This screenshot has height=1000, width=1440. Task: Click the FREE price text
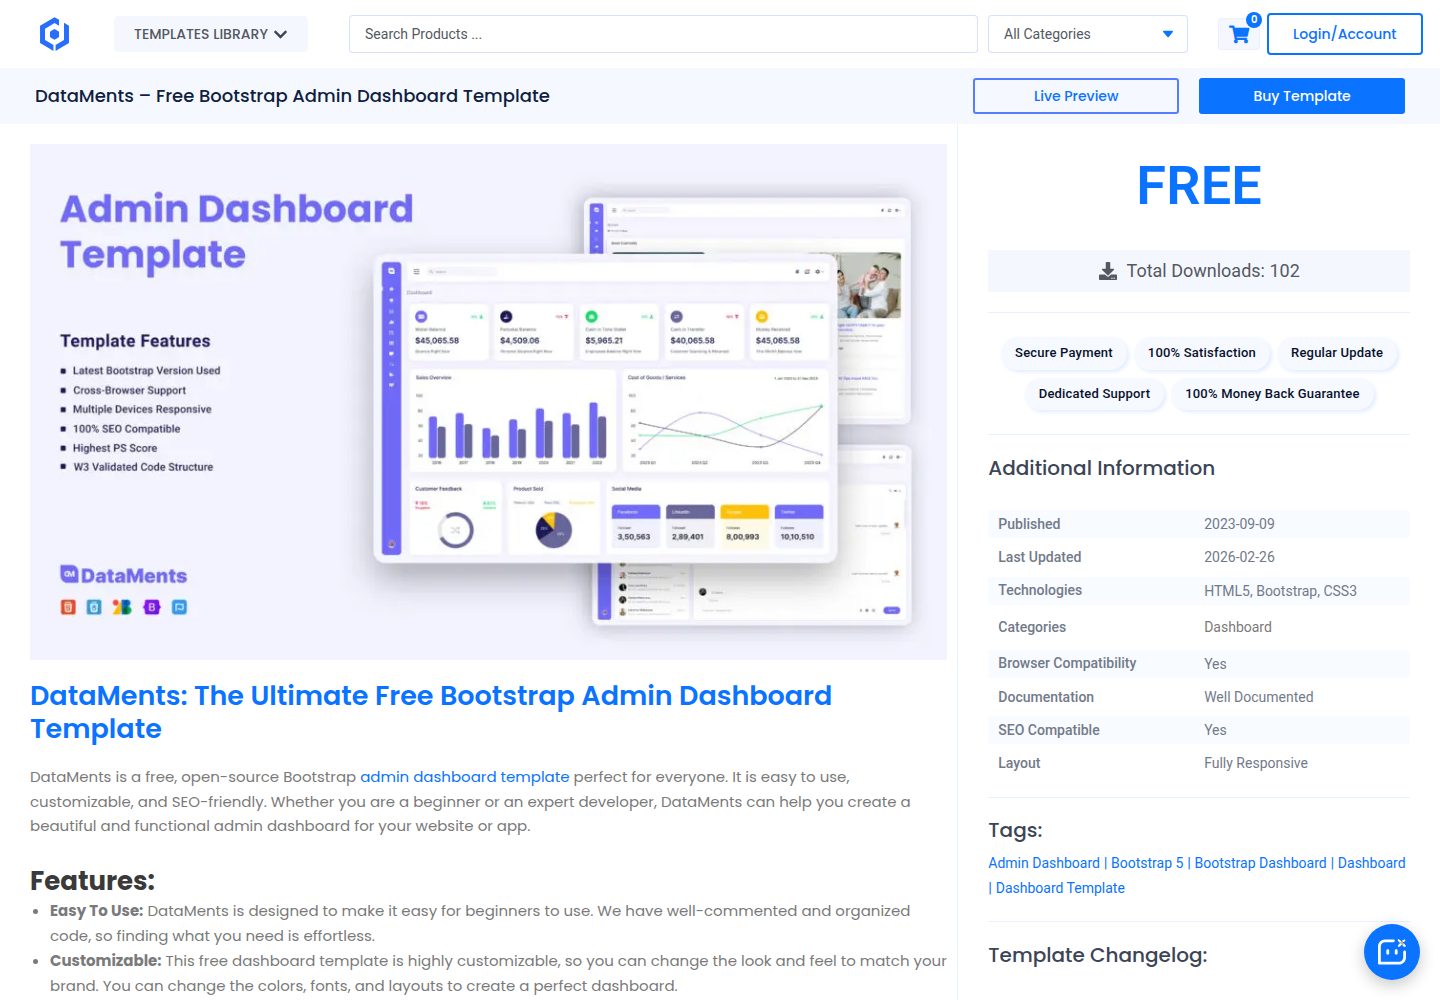[1199, 186]
